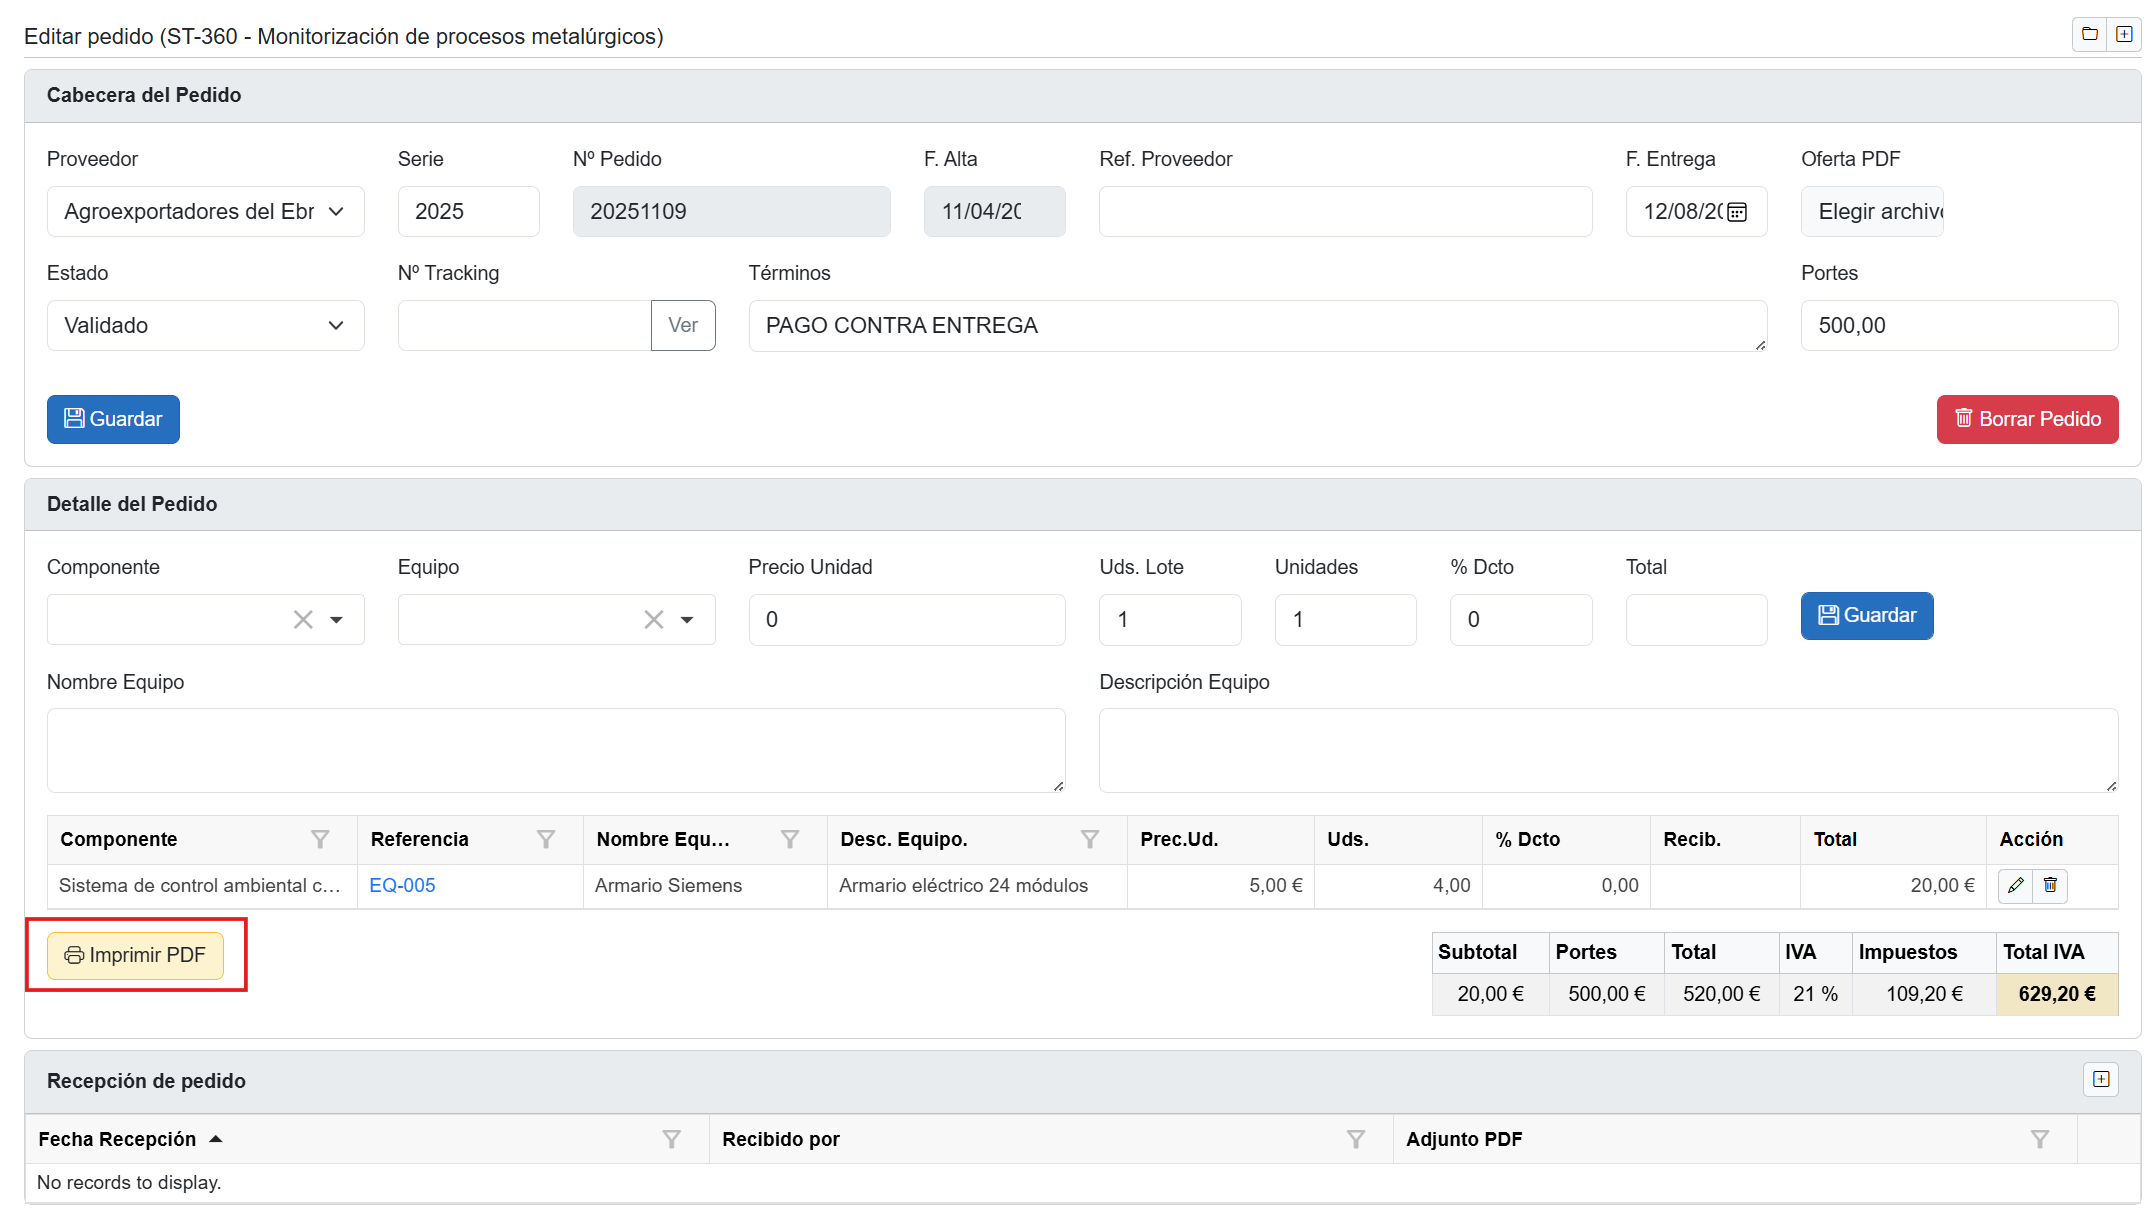The height and width of the screenshot is (1213, 2153).
Task: Clear the Componente selection X
Action: click(303, 620)
